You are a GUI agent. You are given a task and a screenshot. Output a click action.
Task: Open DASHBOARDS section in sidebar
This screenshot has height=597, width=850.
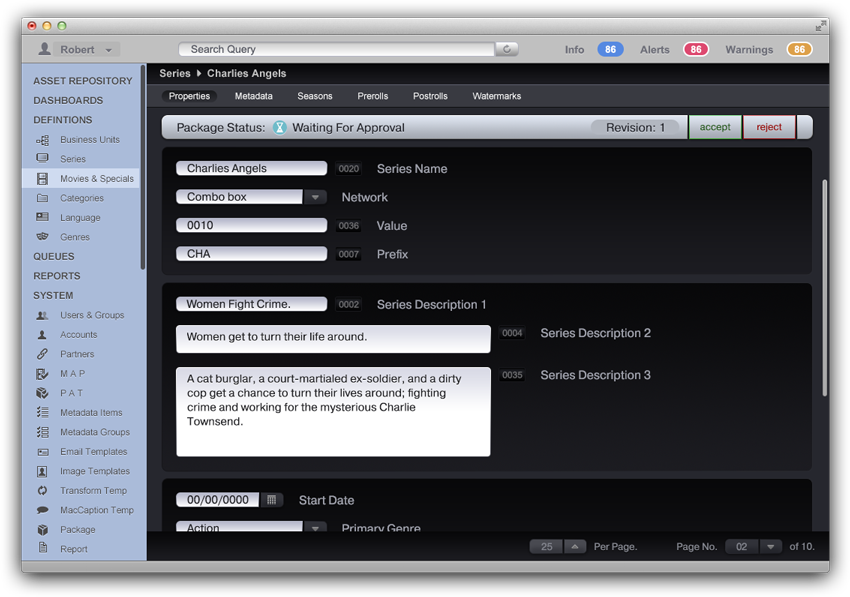[x=68, y=100]
